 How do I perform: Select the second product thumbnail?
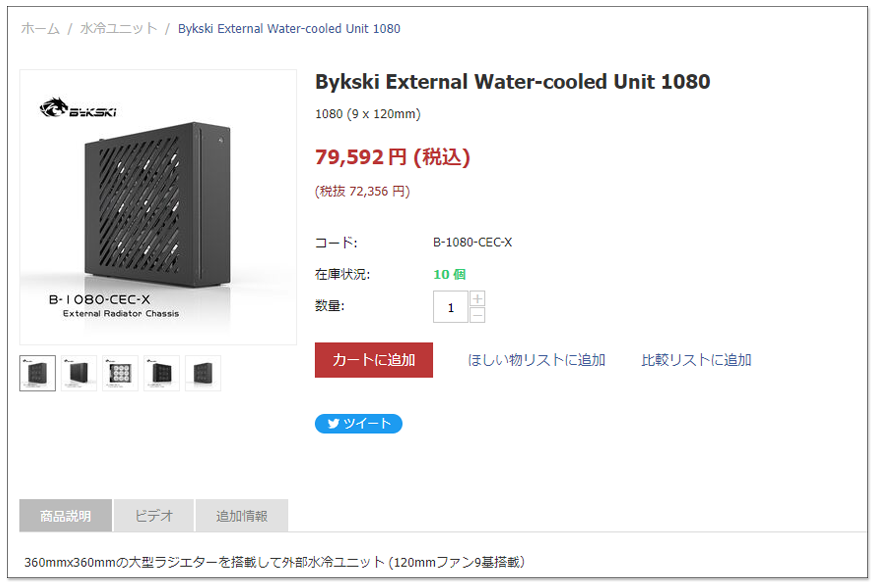tap(79, 373)
